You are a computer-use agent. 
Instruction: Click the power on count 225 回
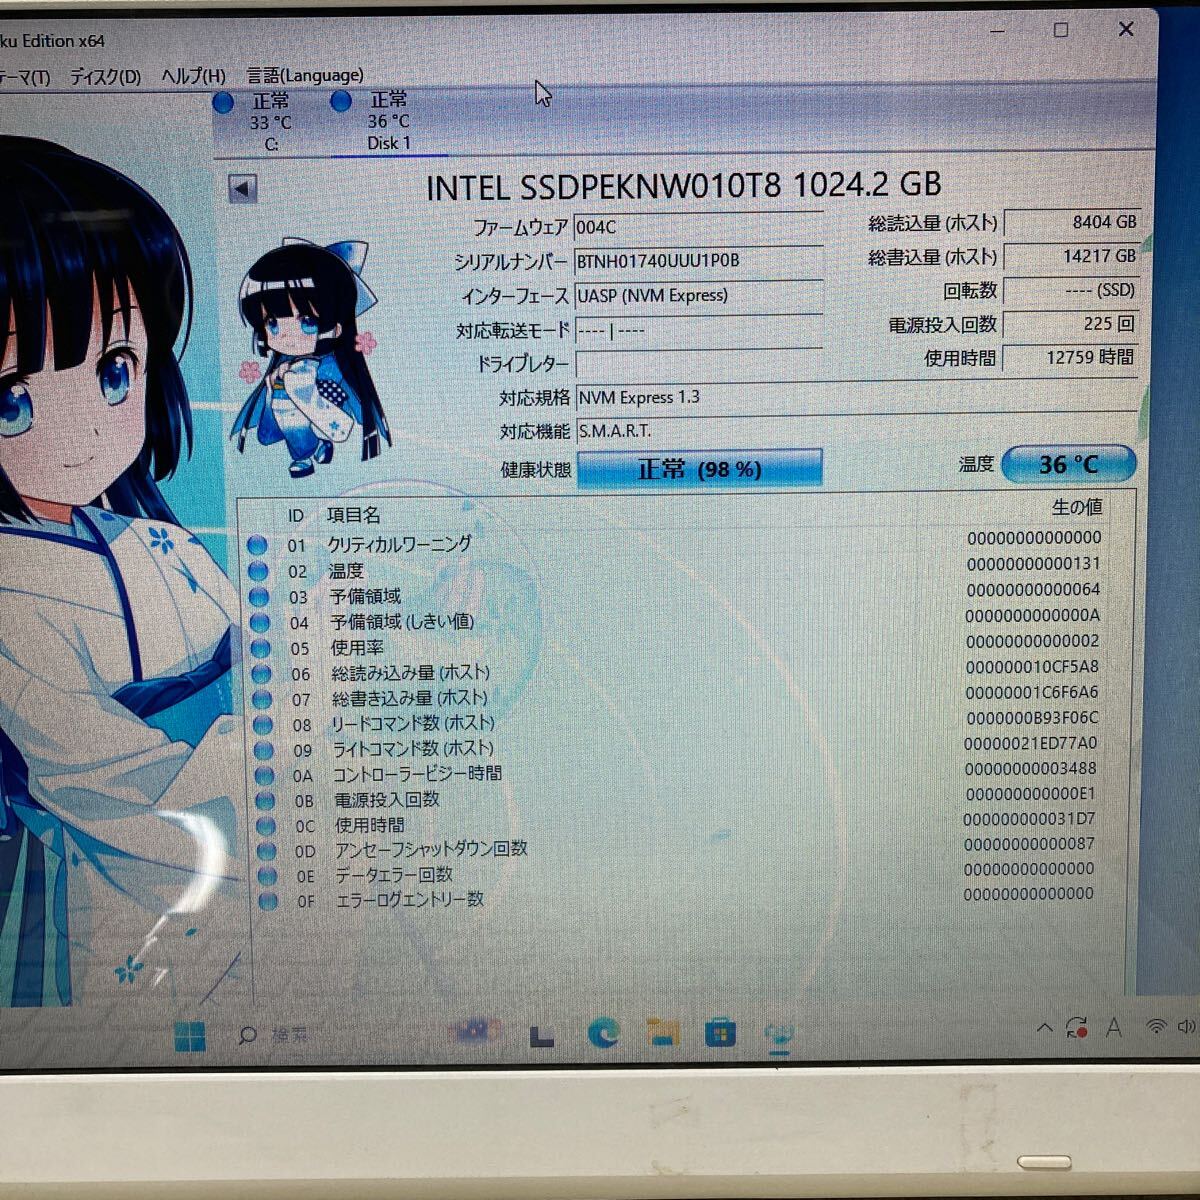1071,324
